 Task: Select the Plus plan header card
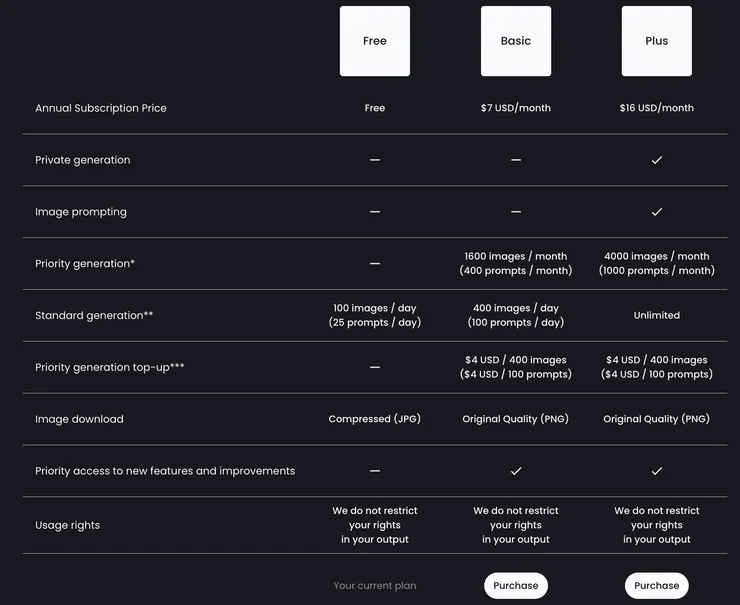[x=656, y=41]
